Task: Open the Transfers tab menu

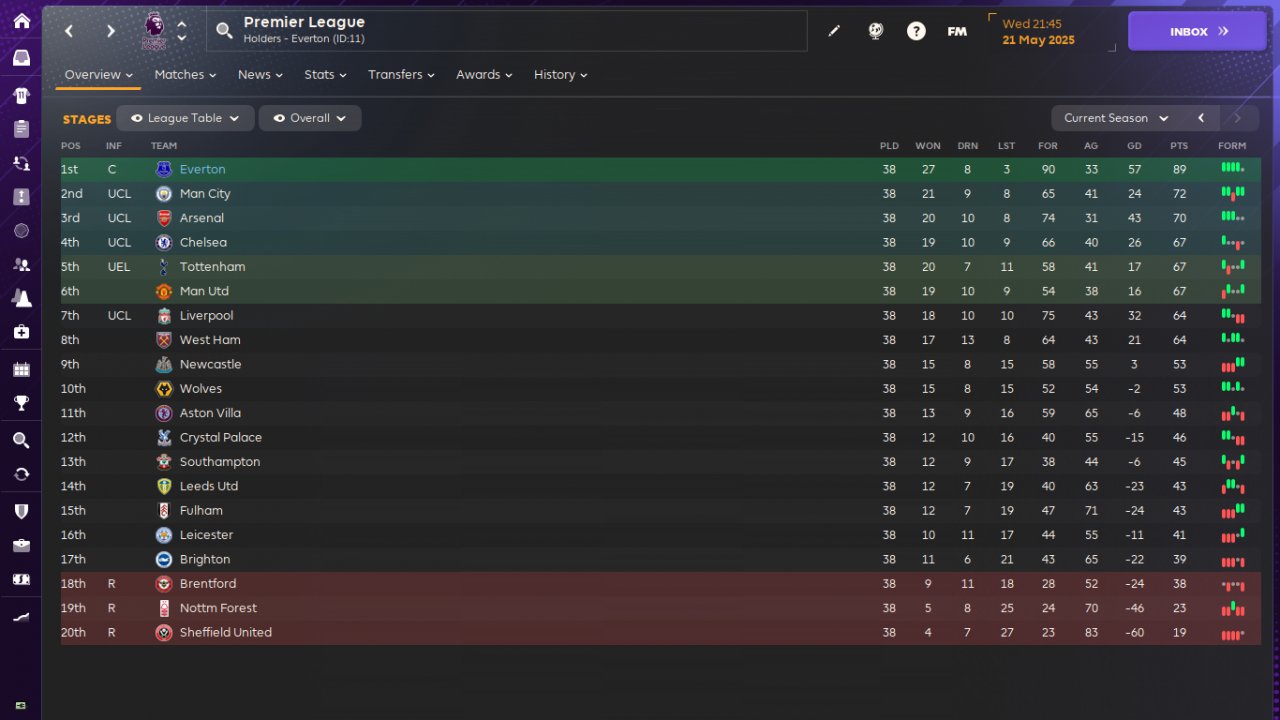Action: tap(401, 75)
